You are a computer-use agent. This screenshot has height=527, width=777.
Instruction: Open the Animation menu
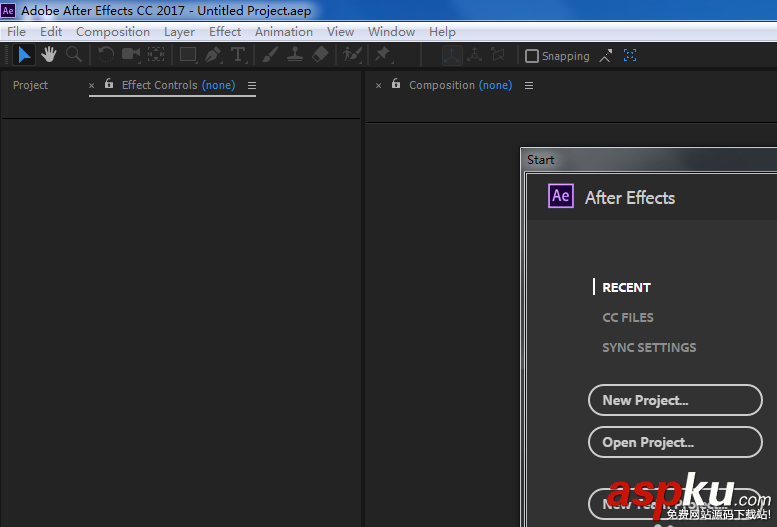(x=284, y=32)
